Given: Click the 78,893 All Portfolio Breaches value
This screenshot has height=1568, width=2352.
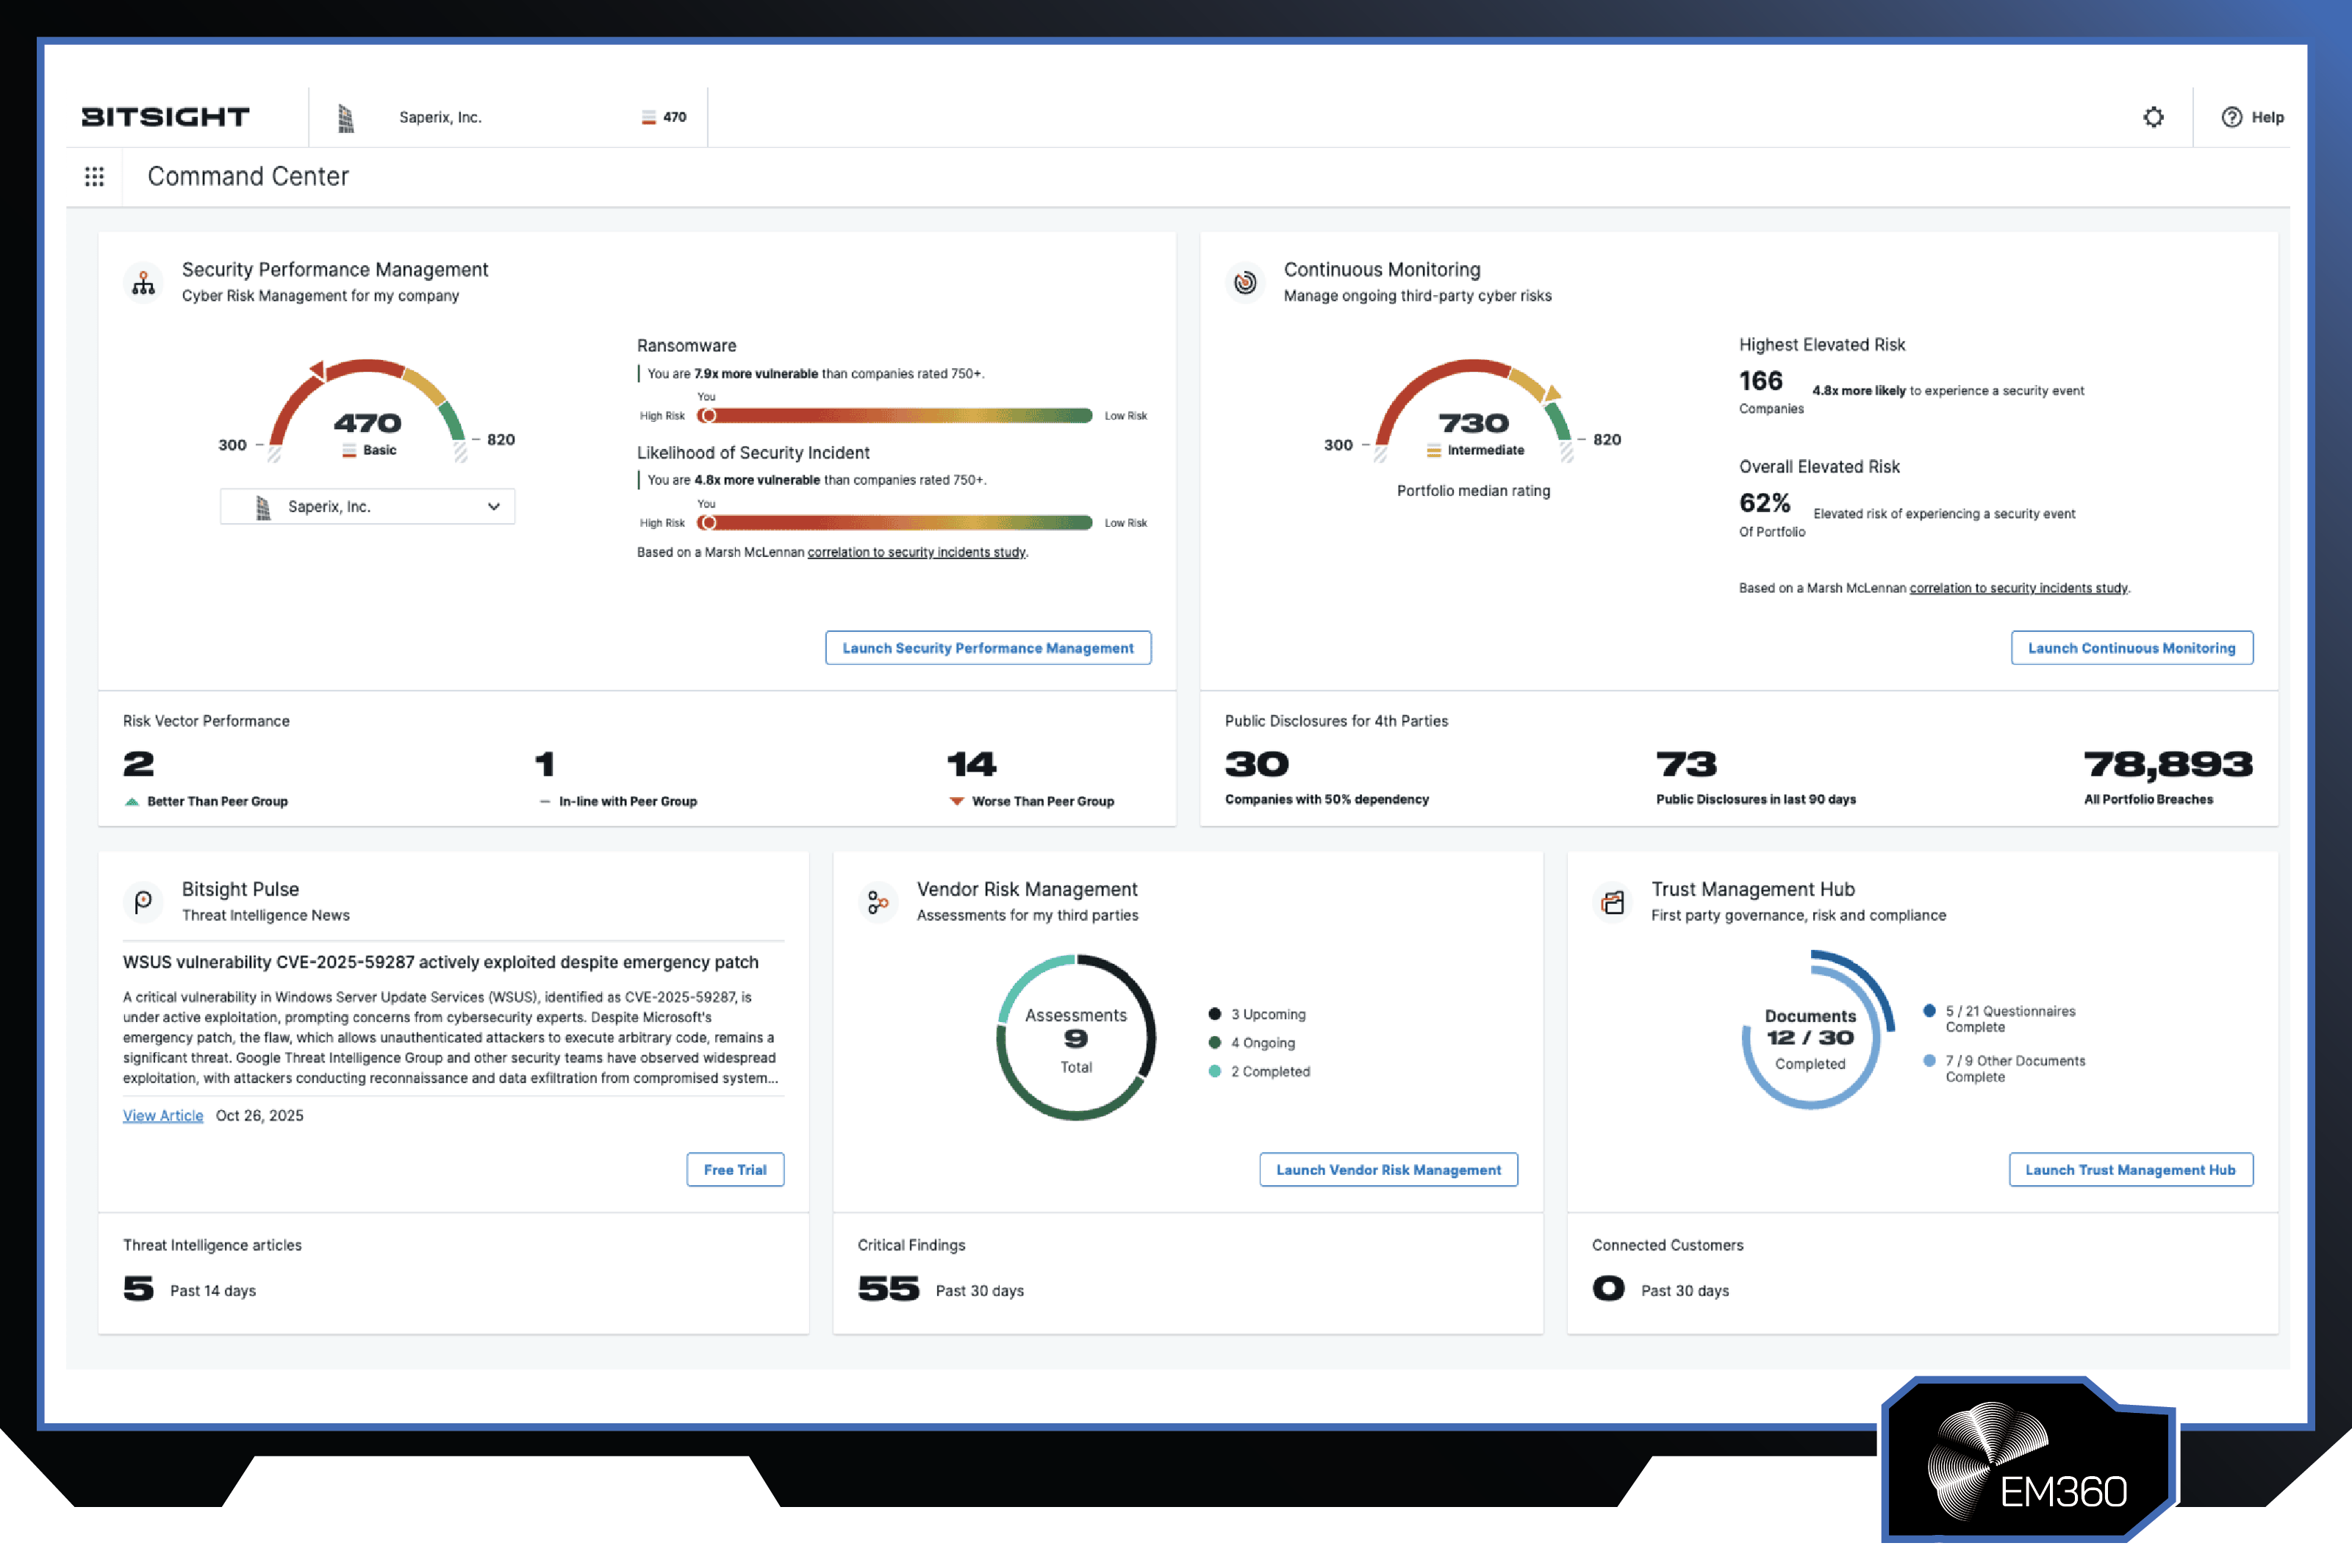Looking at the screenshot, I should [x=2168, y=765].
